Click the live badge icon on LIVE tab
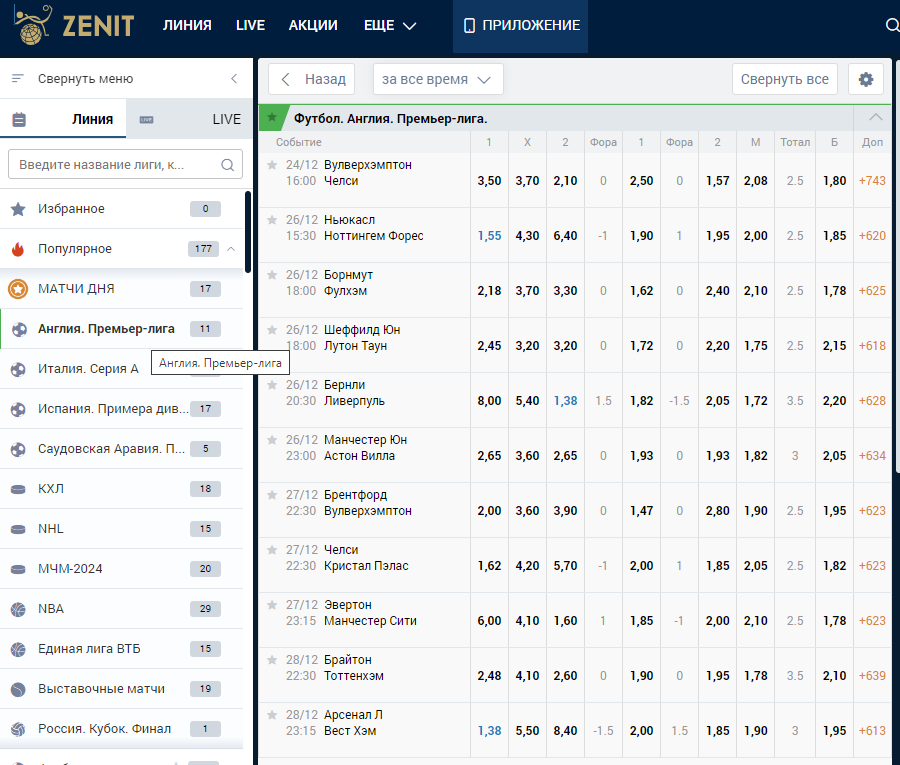900x765 pixels. (x=146, y=119)
